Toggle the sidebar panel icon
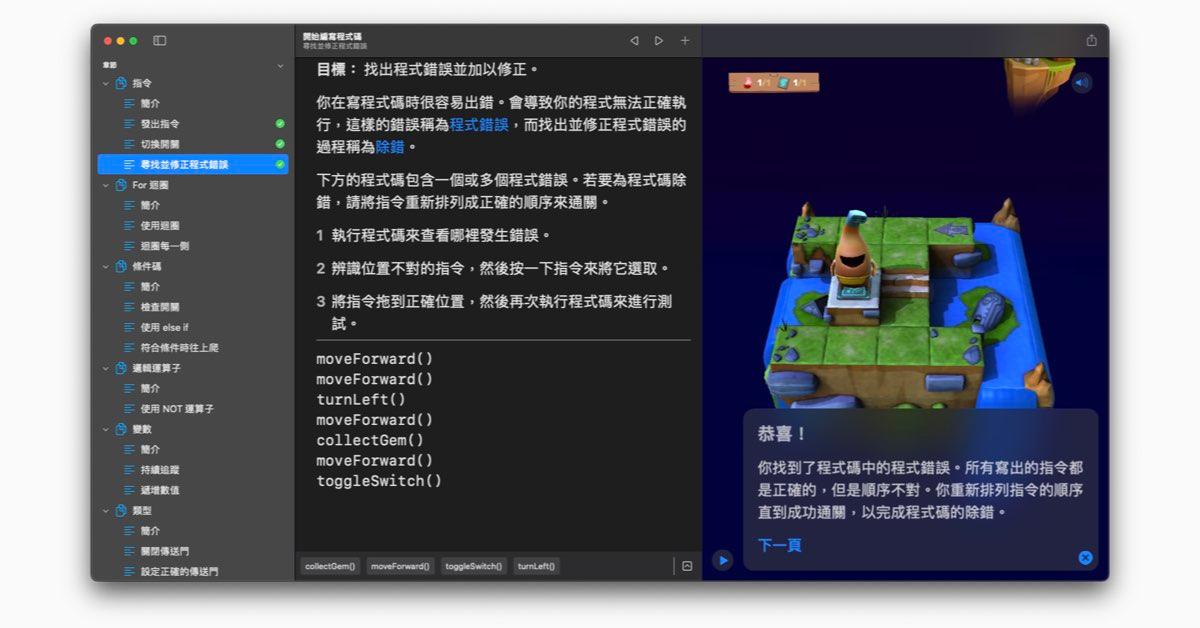This screenshot has height=628, width=1200. pyautogui.click(x=160, y=41)
